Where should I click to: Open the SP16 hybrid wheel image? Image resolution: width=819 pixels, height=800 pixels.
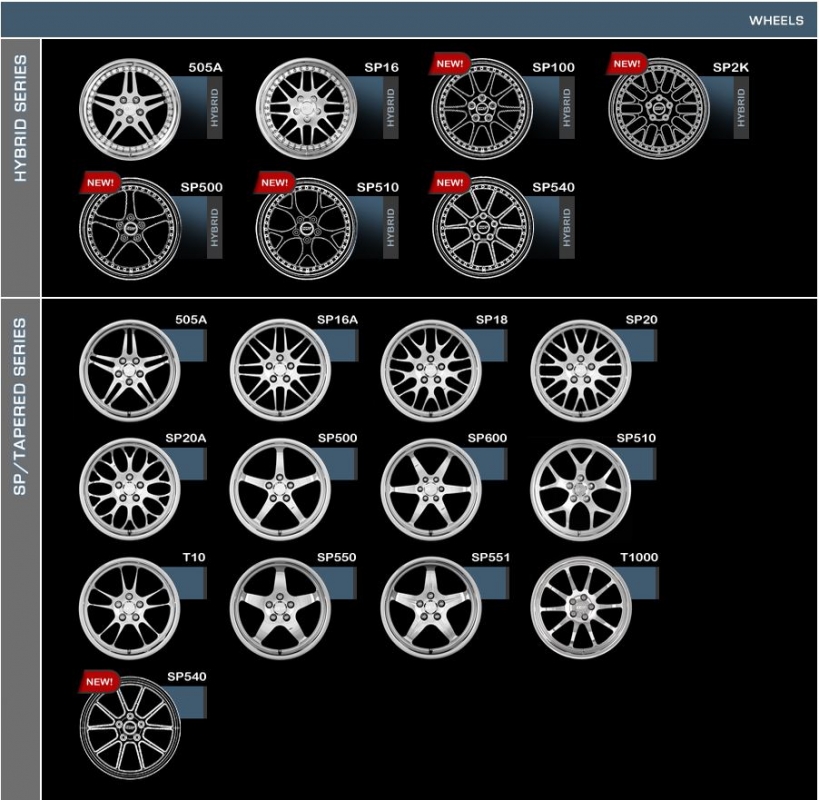tap(306, 109)
